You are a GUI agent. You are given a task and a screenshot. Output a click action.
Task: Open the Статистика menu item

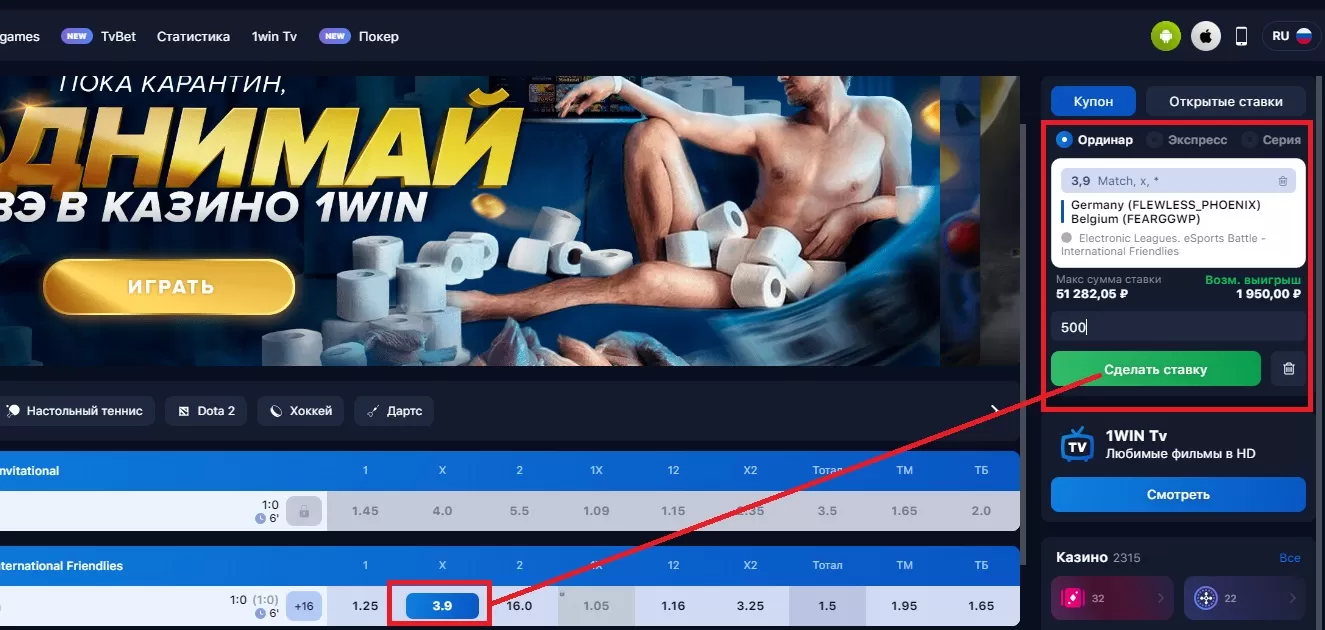(x=193, y=36)
